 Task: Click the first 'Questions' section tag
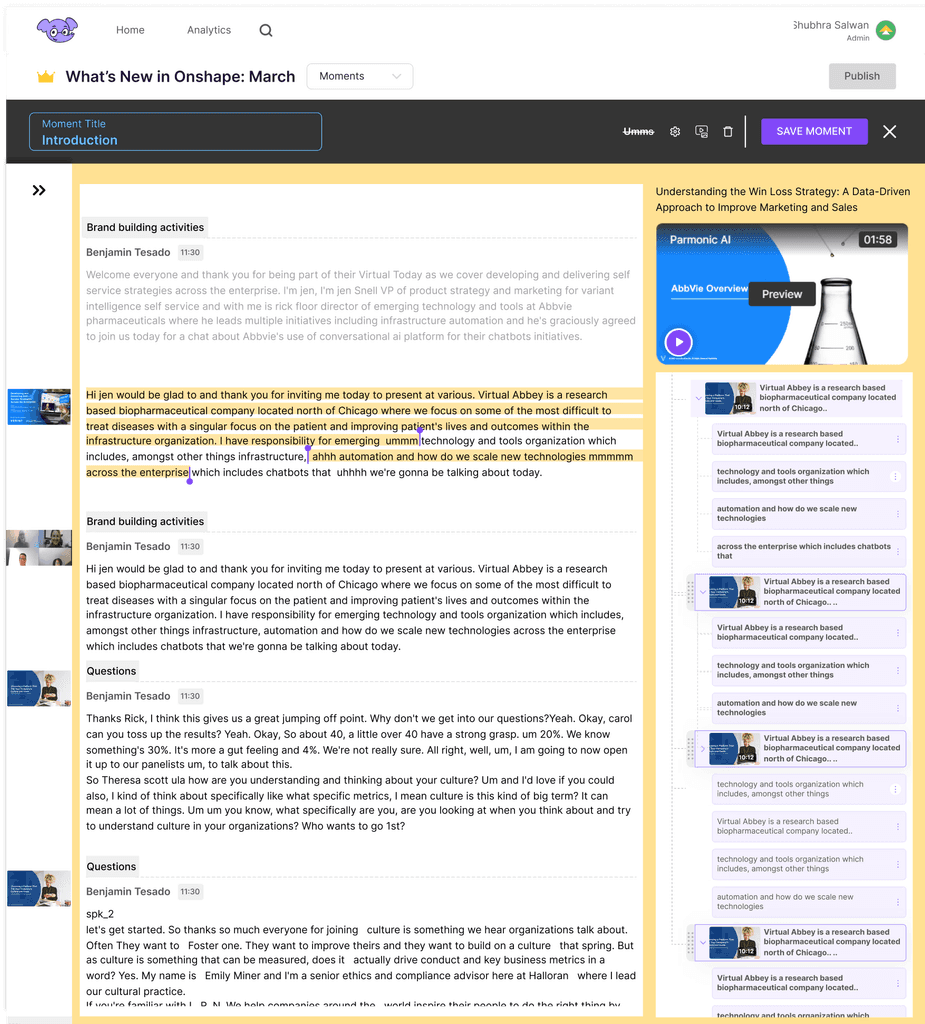click(x=111, y=671)
